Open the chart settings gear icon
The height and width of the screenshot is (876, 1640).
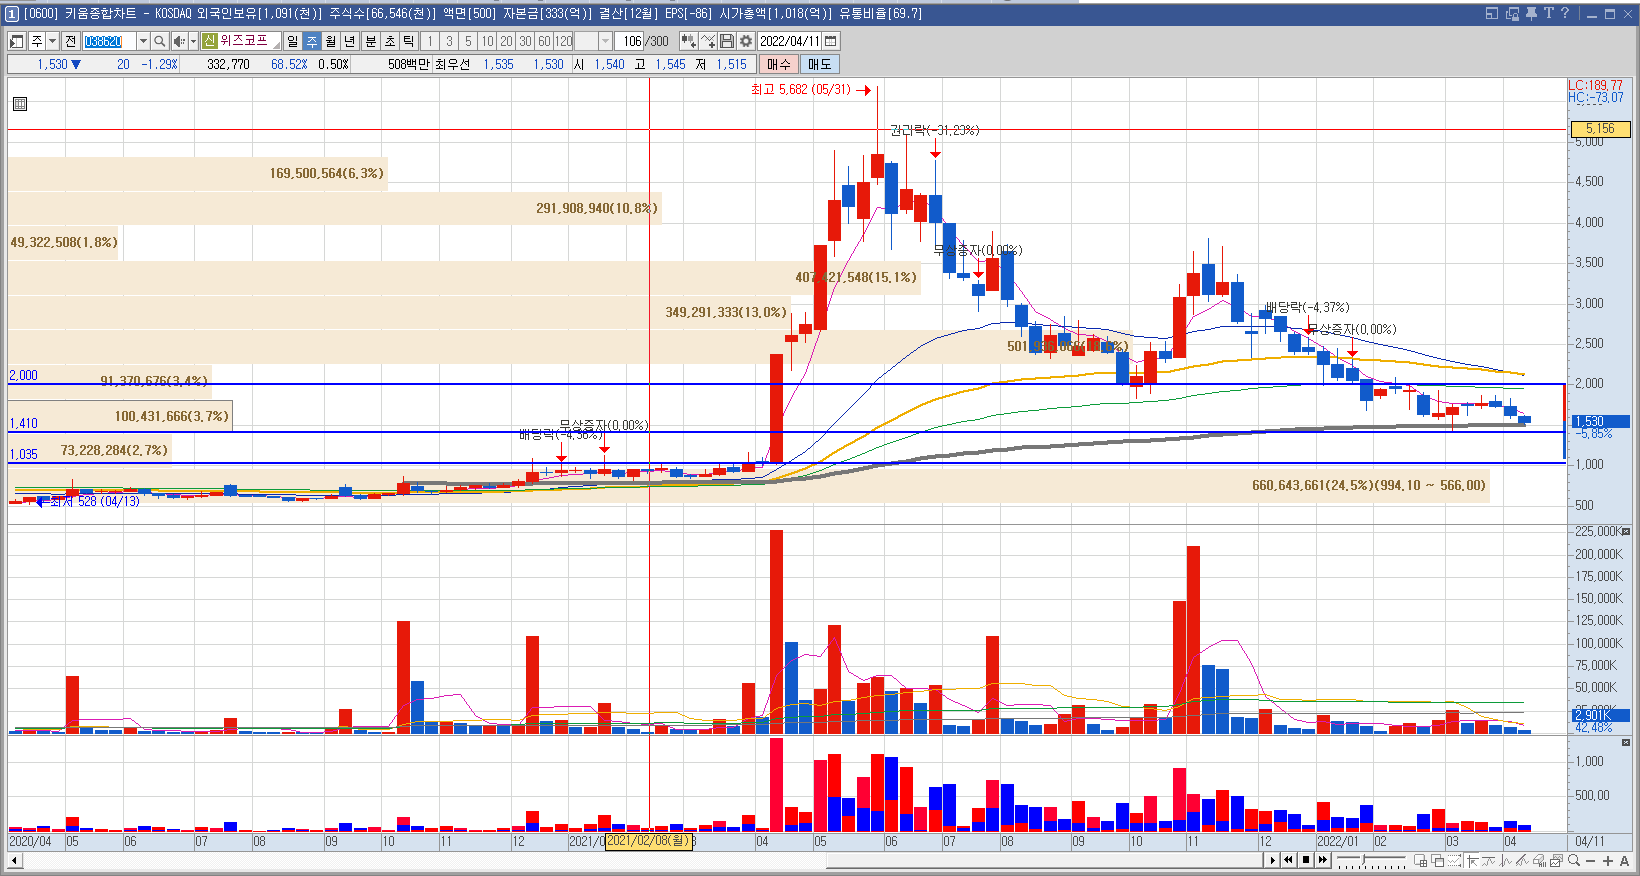click(745, 41)
